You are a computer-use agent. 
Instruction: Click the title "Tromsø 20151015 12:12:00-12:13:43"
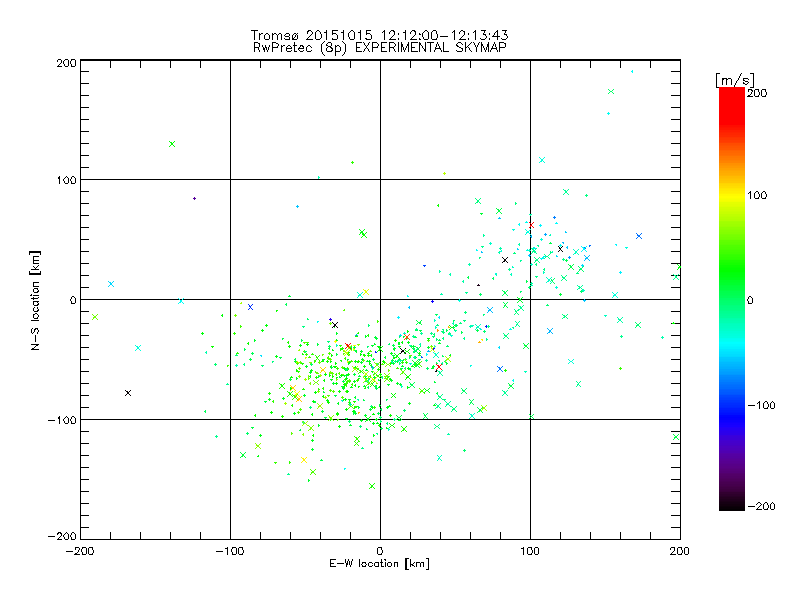379,35
